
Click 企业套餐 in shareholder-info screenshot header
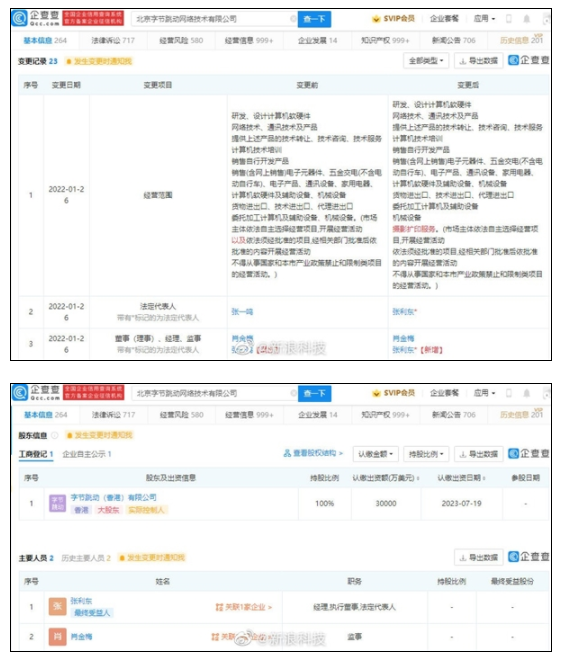tap(444, 393)
